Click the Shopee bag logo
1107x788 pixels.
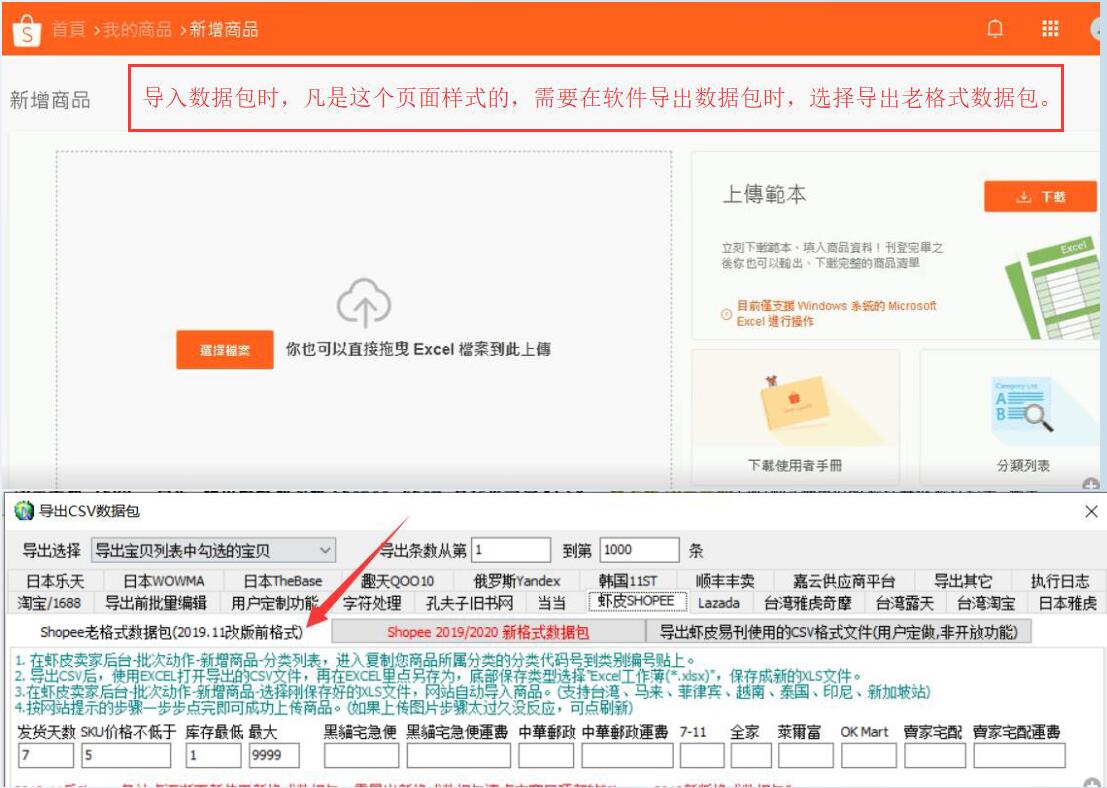[27, 29]
